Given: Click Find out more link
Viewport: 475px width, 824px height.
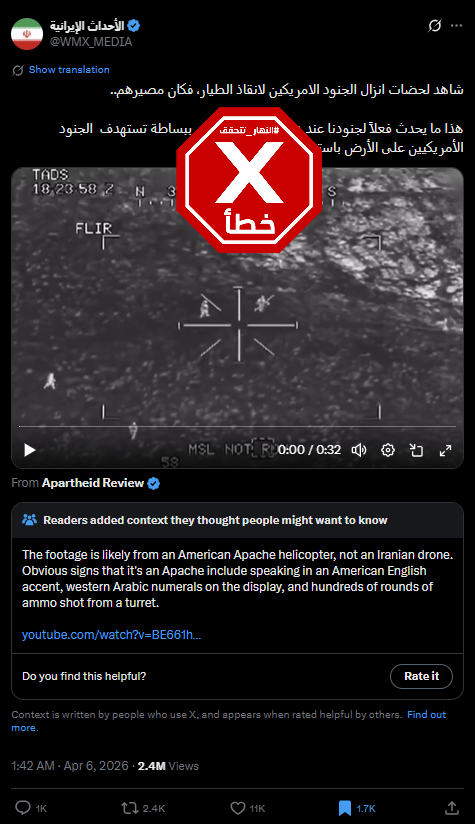Looking at the screenshot, I should (229, 721).
